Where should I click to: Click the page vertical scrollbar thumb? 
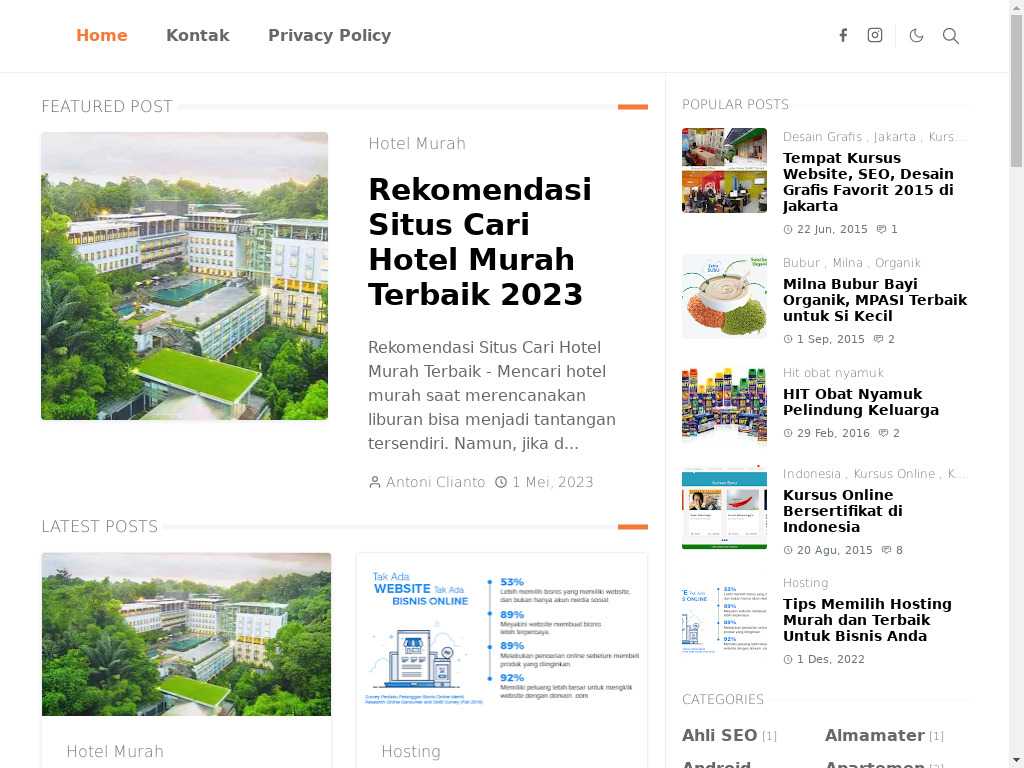coord(1017,90)
